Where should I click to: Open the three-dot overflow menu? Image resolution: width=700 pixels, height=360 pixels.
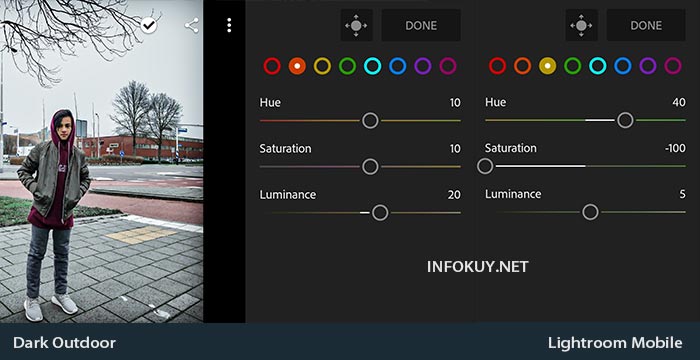[x=229, y=25]
